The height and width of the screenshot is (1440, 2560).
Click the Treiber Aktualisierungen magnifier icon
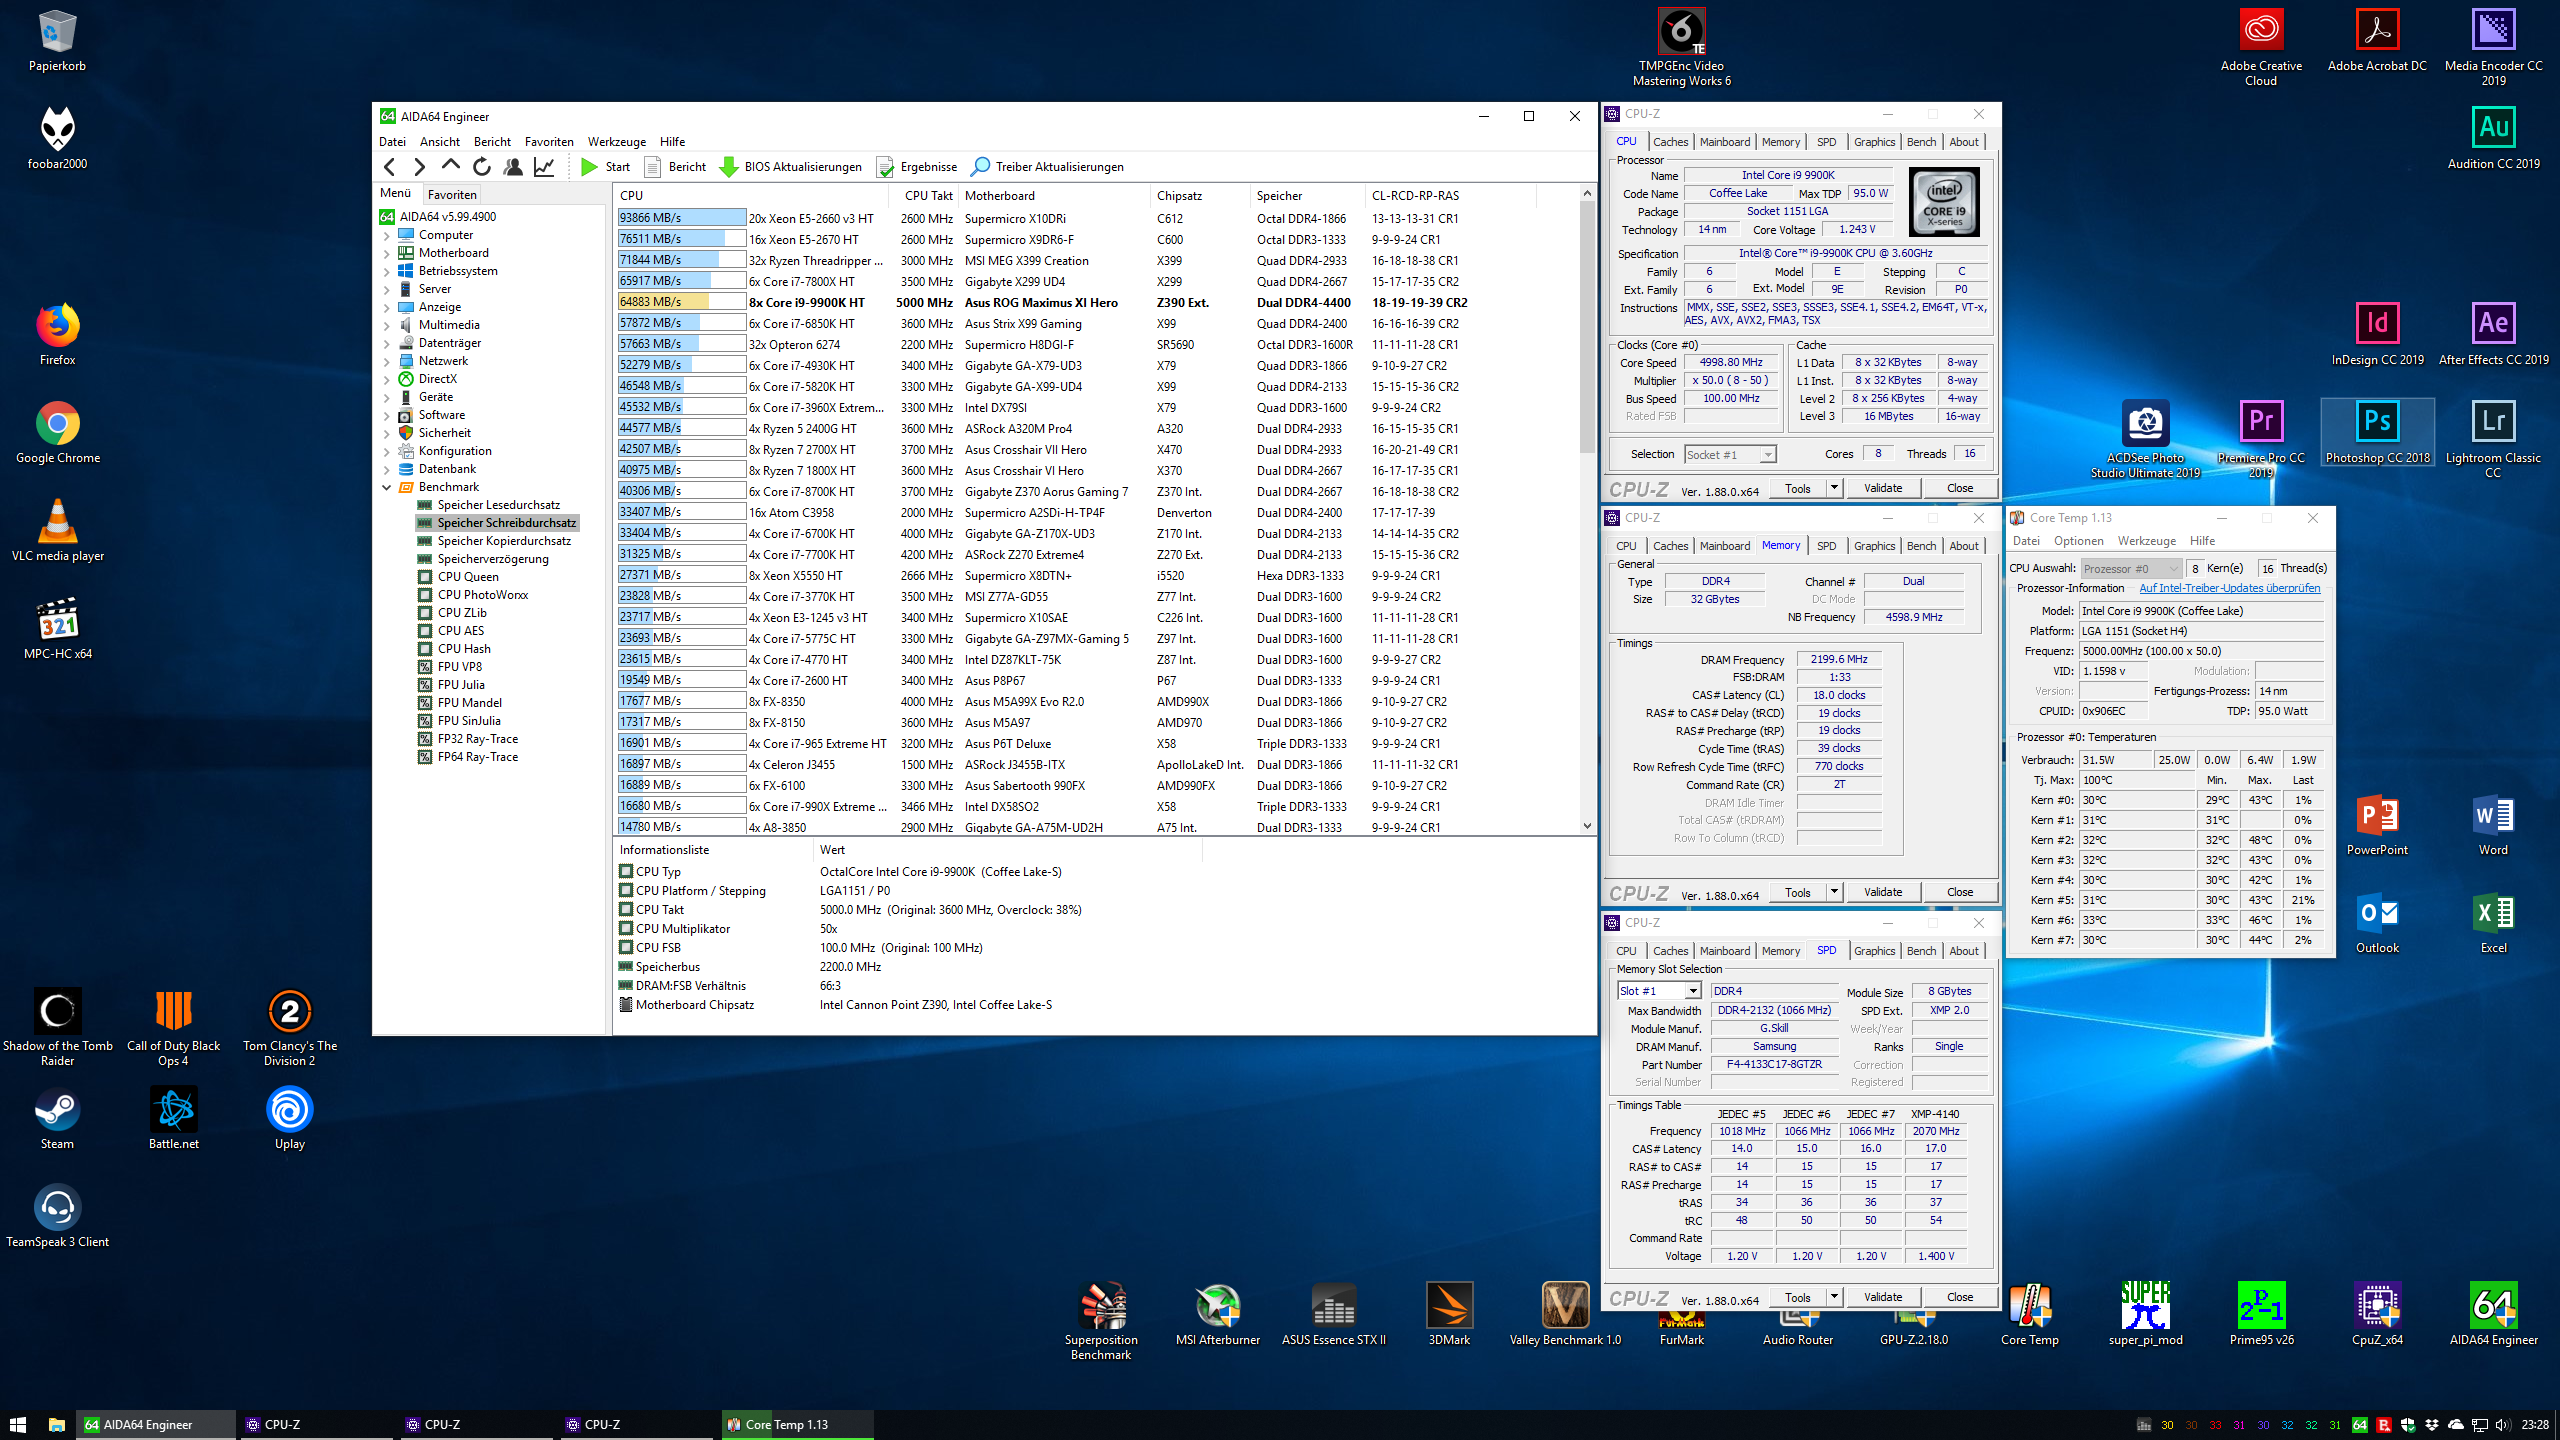(981, 167)
